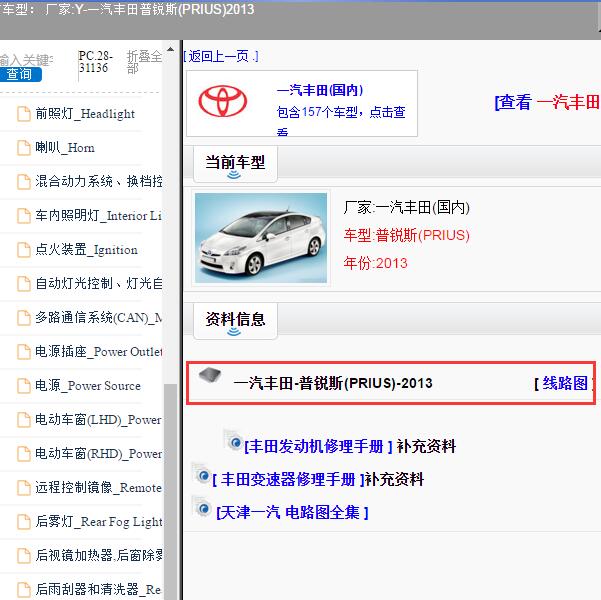Open 点火装置_Ignition tree item
Screen dimensions: 601x600
tap(86, 250)
